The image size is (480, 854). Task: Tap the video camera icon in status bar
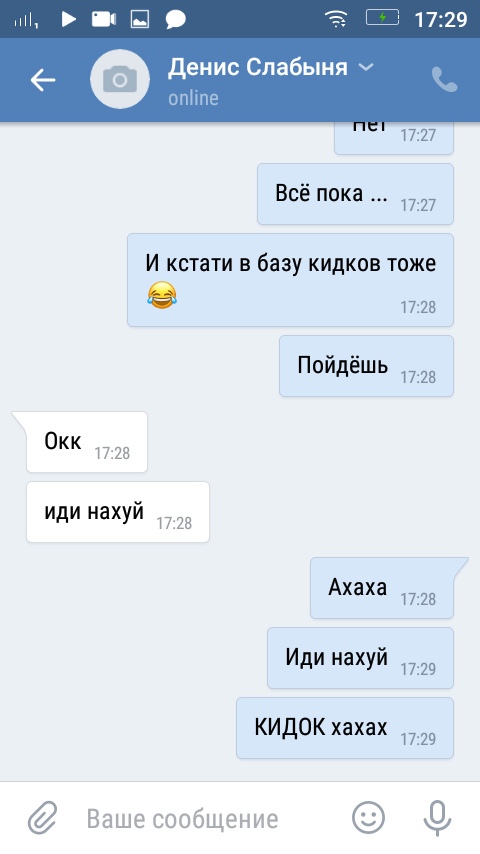[104, 20]
